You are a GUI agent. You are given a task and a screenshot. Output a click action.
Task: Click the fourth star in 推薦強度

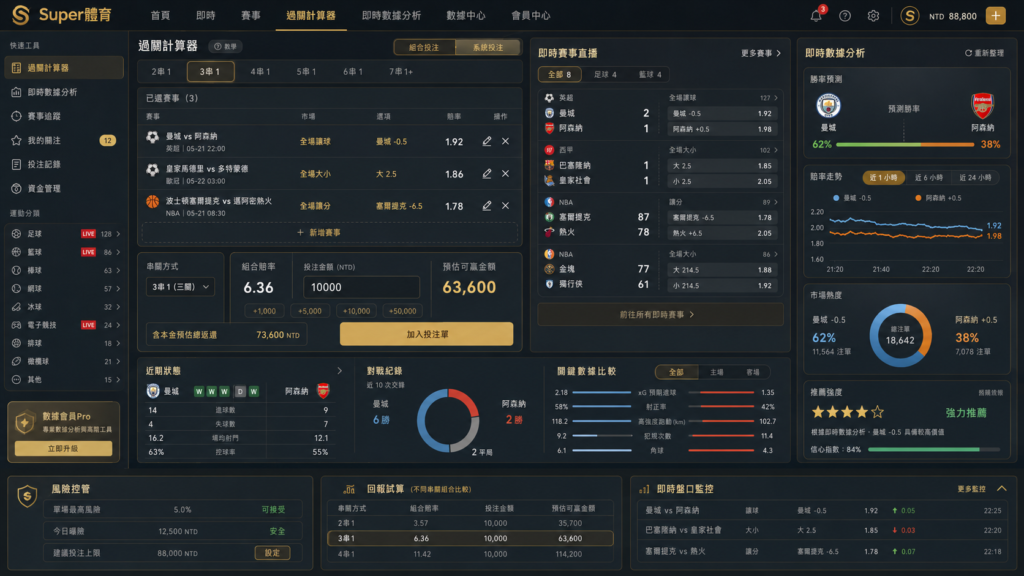(862, 412)
